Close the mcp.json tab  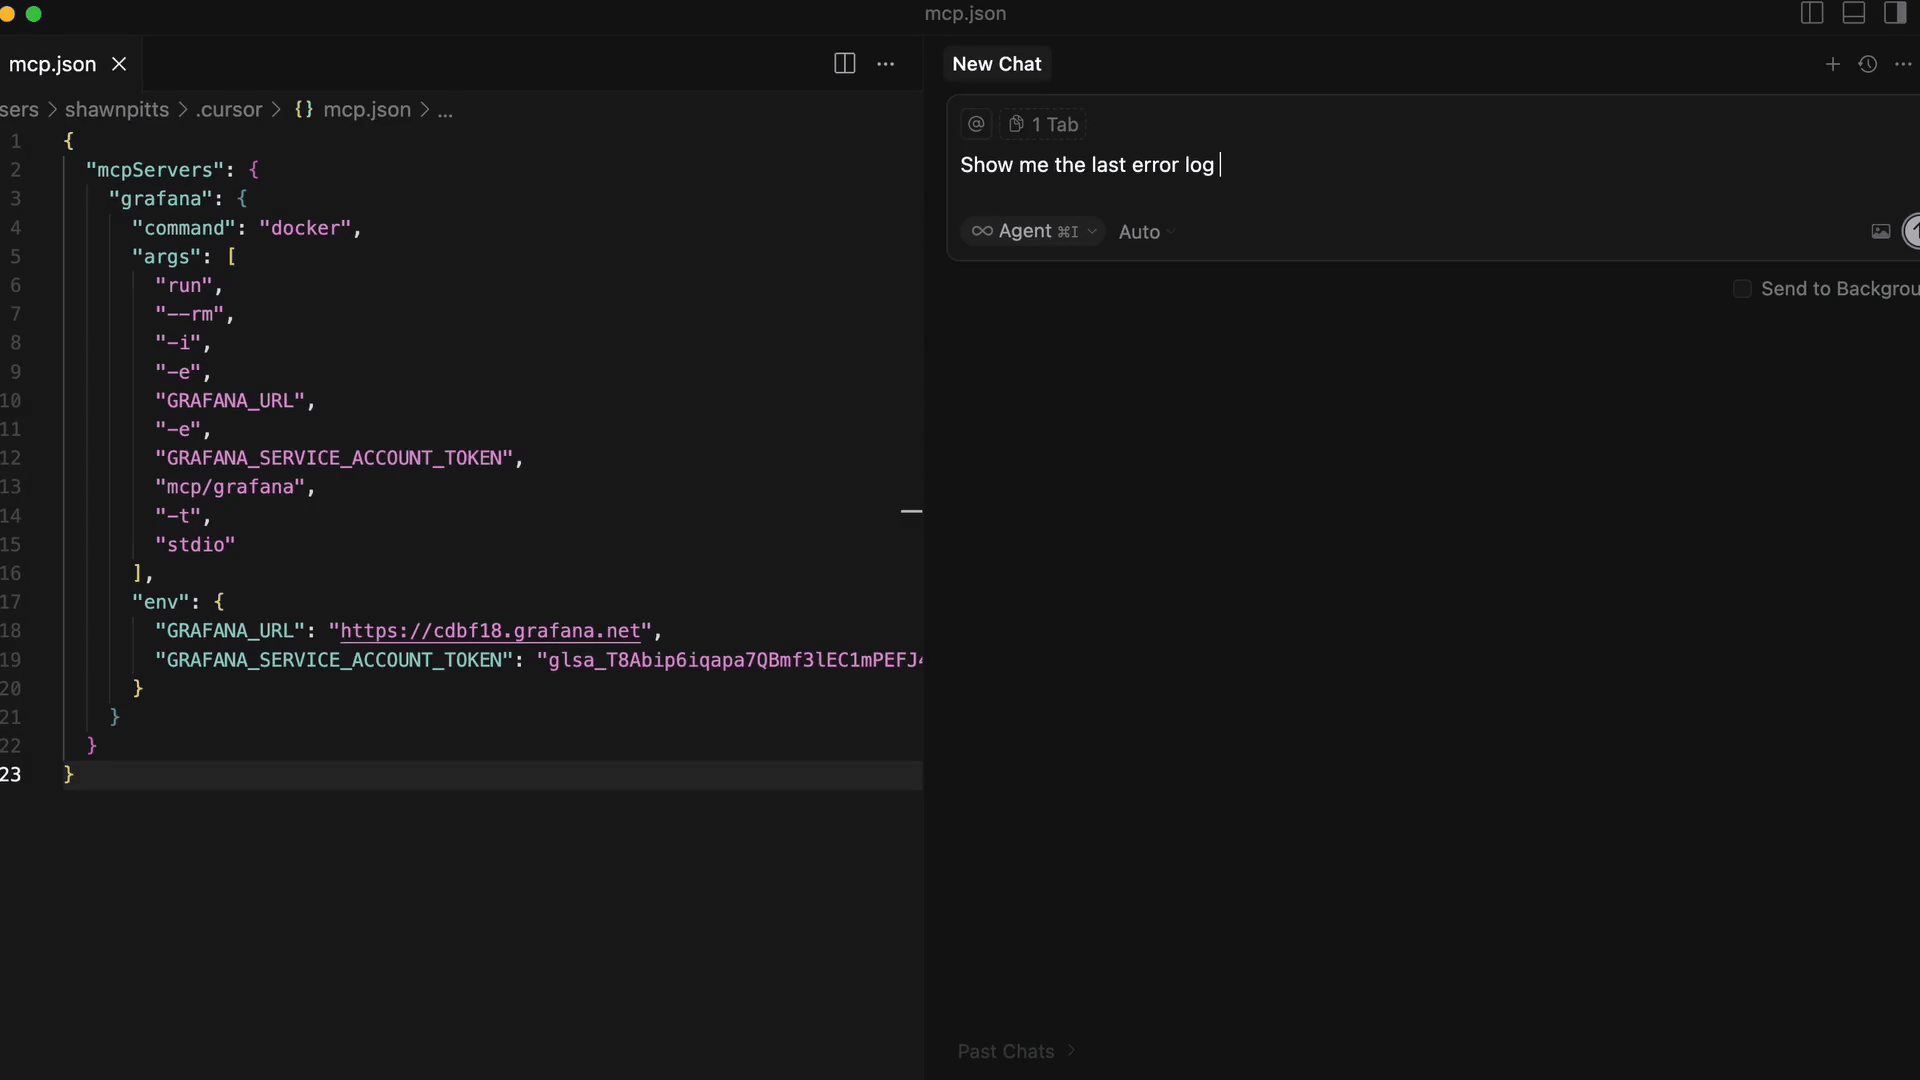click(119, 64)
